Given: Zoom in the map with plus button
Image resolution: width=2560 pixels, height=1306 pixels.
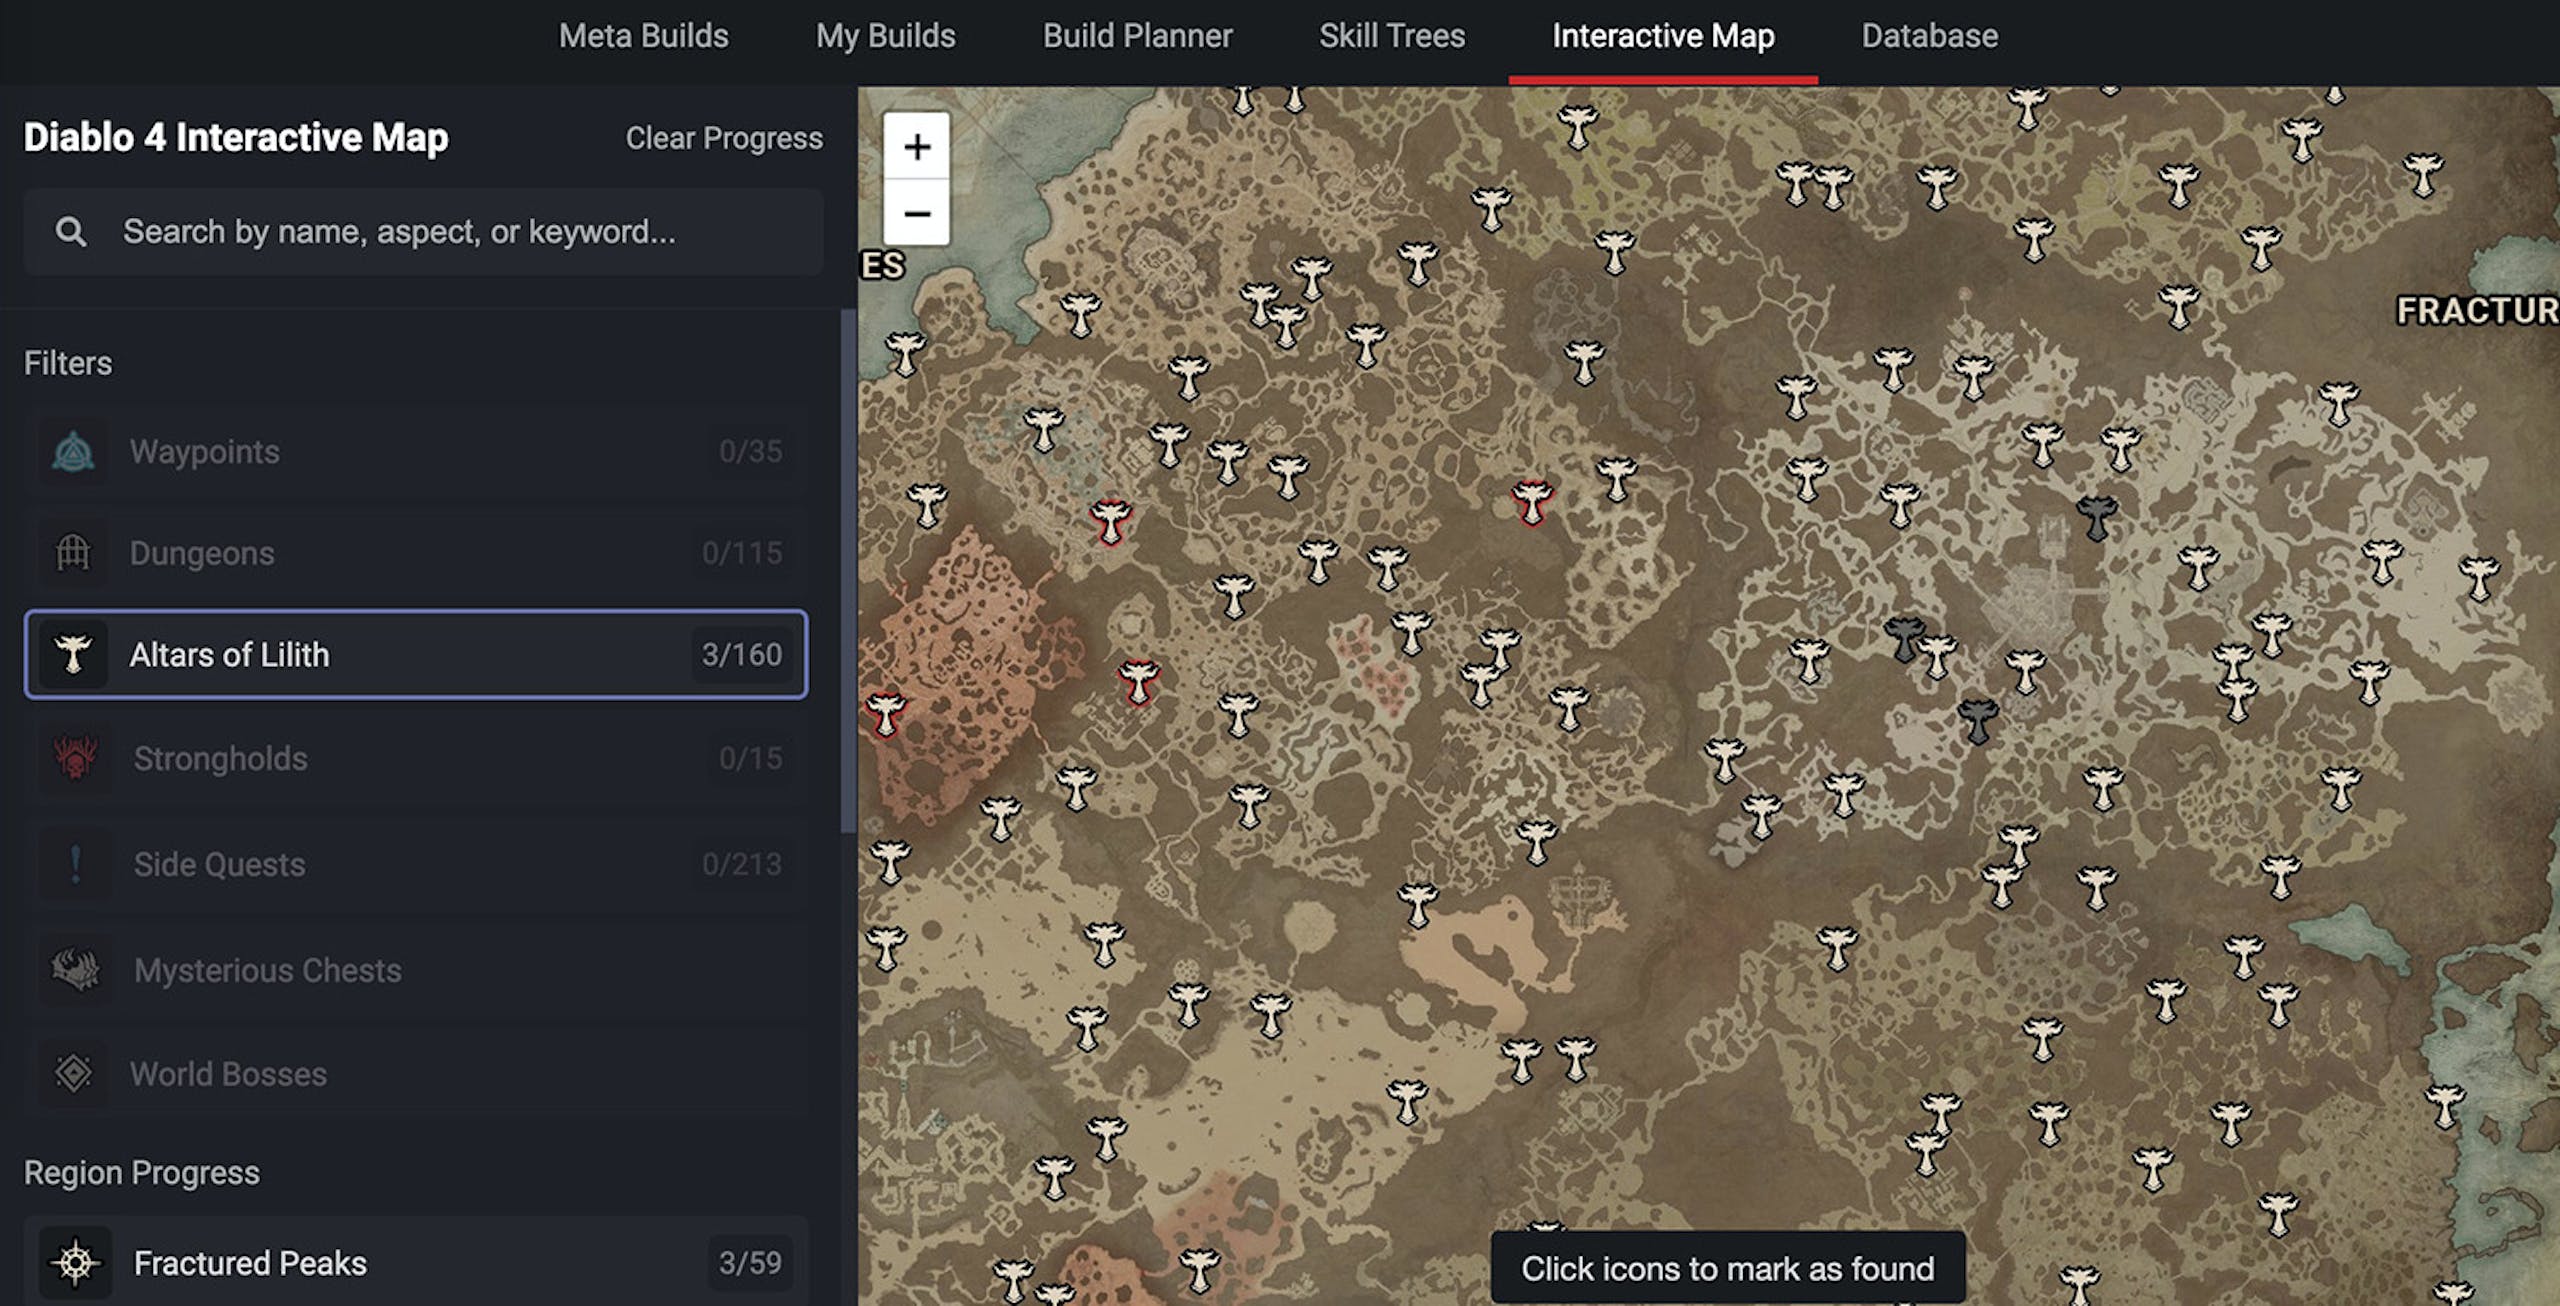Looking at the screenshot, I should click(x=917, y=147).
